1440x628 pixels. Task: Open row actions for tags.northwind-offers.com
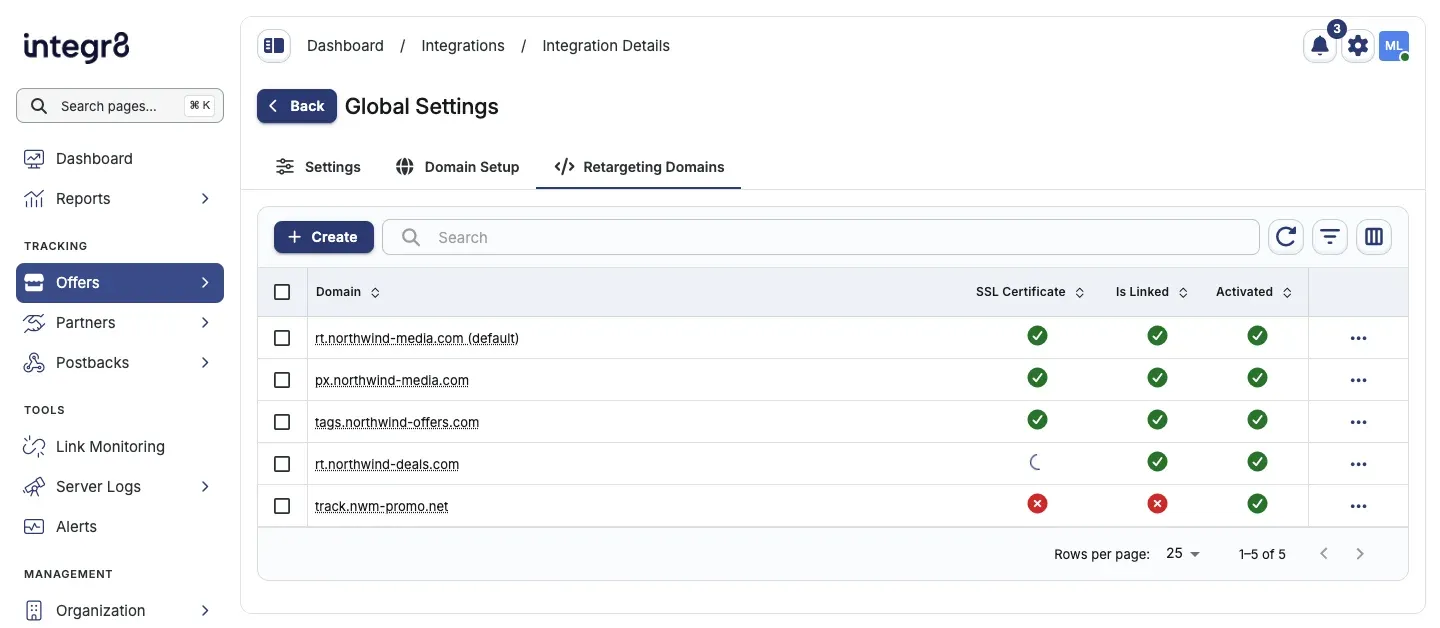click(x=1358, y=422)
